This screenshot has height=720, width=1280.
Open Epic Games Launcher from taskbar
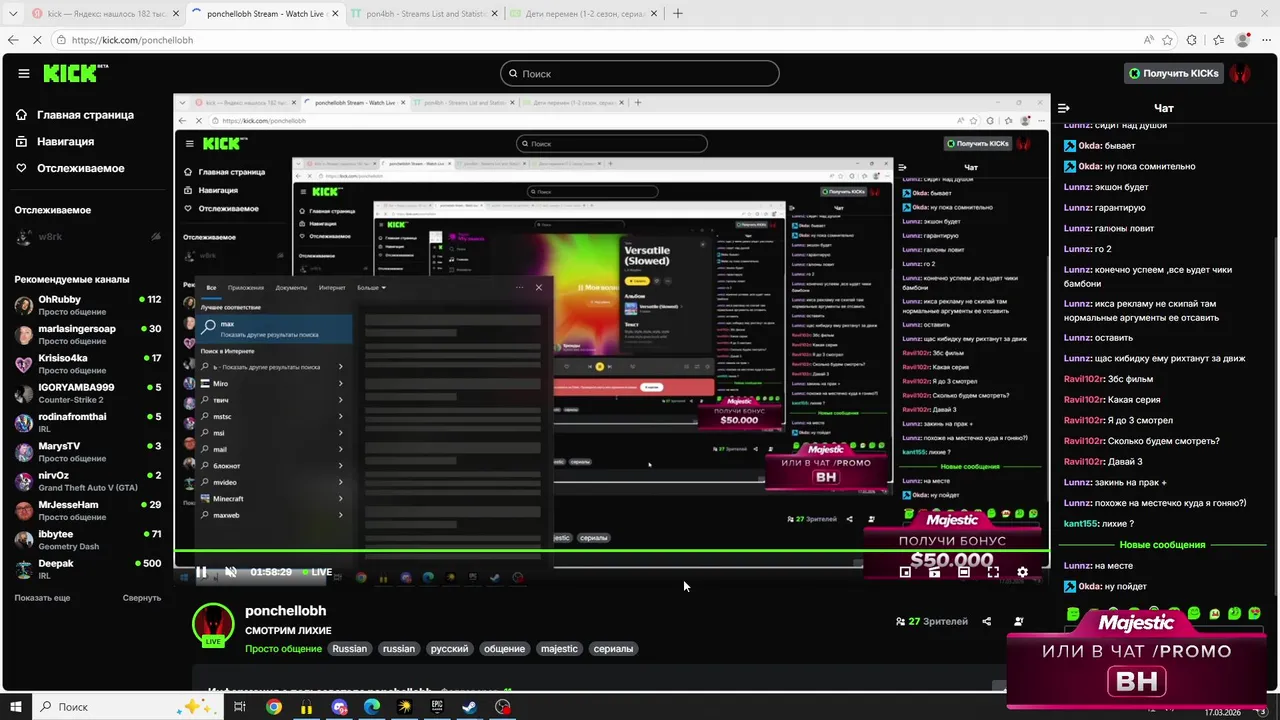pos(437,707)
